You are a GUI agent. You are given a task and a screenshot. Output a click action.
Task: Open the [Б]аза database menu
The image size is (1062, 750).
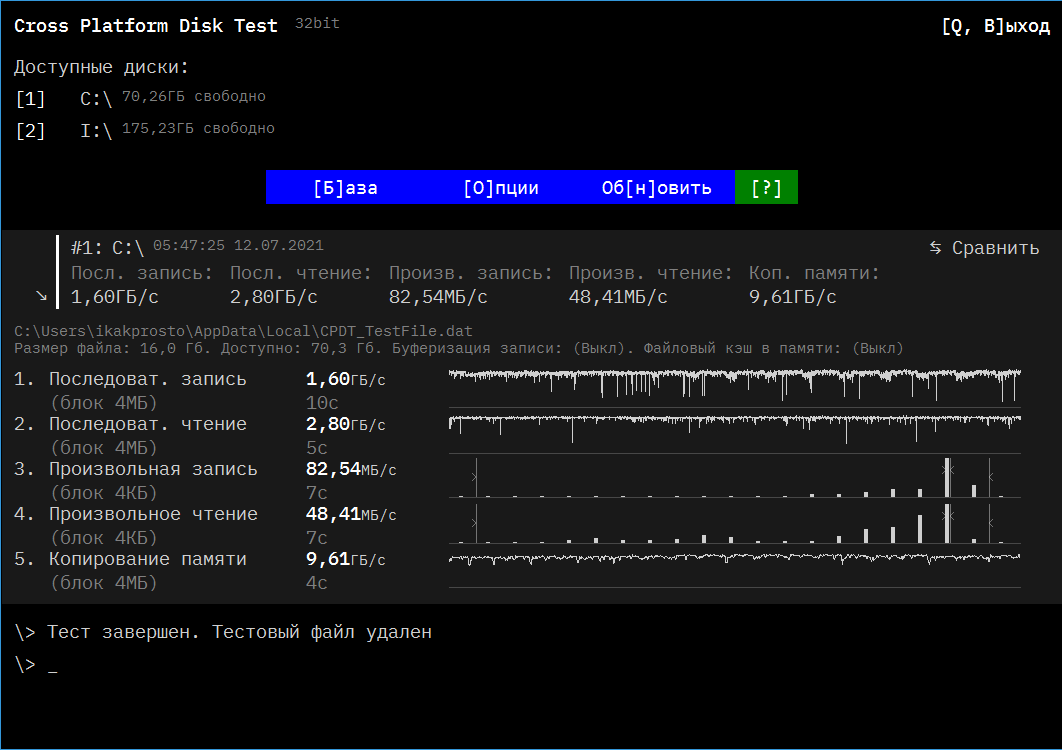(345, 188)
